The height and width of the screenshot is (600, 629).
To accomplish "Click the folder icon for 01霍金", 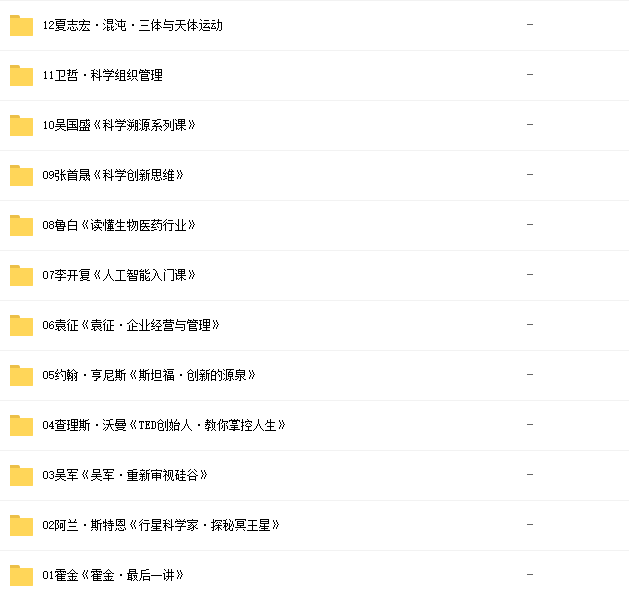I will click(21, 575).
